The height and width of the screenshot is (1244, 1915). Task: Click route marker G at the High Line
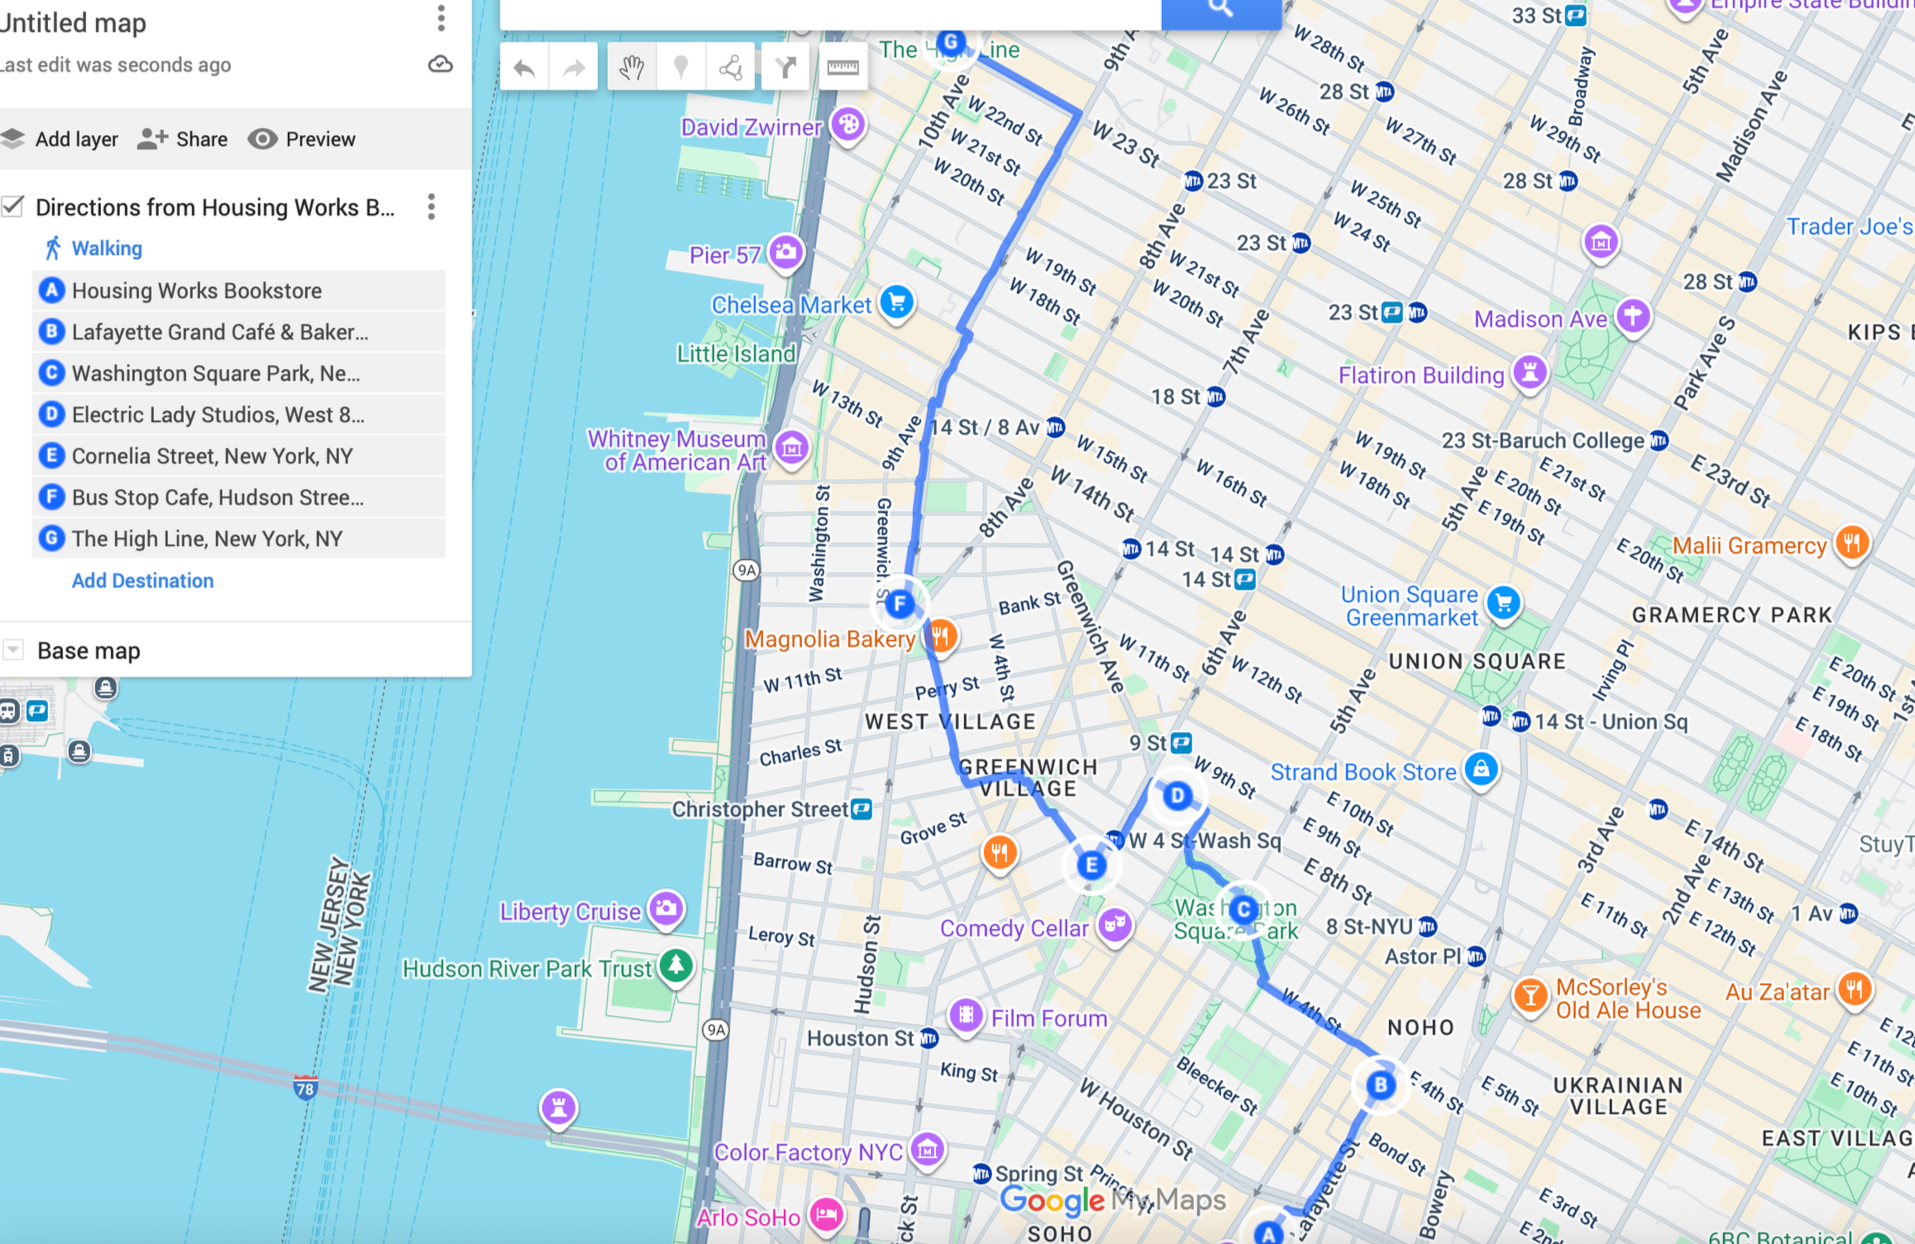pos(951,43)
